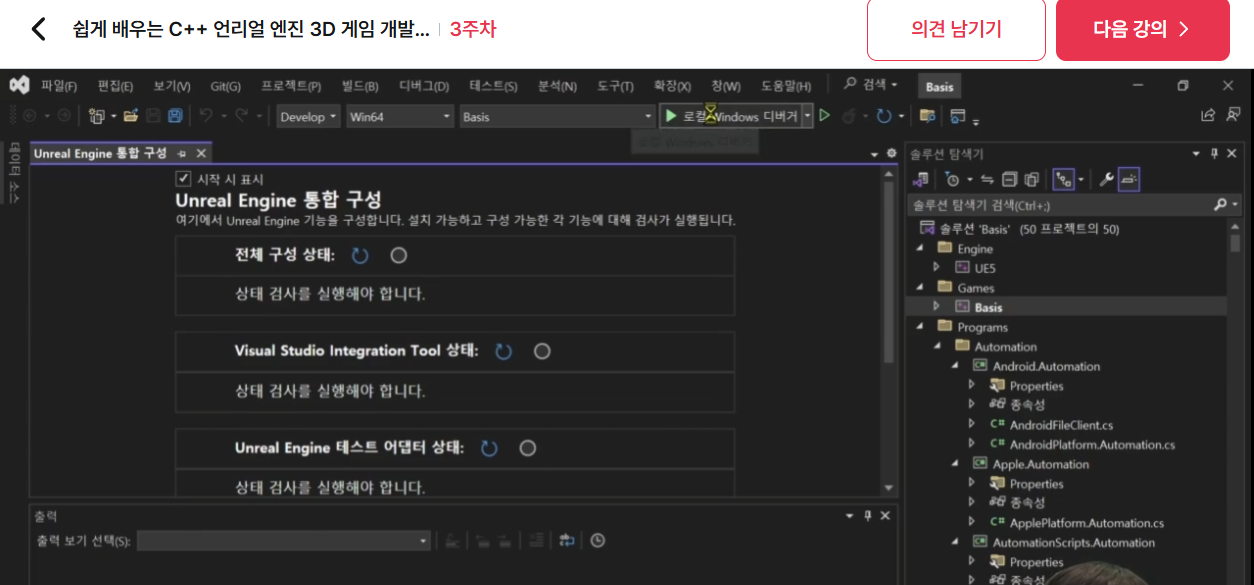The height and width of the screenshot is (585, 1254).
Task: Collapse the Android.Automation project
Action: (x=954, y=366)
